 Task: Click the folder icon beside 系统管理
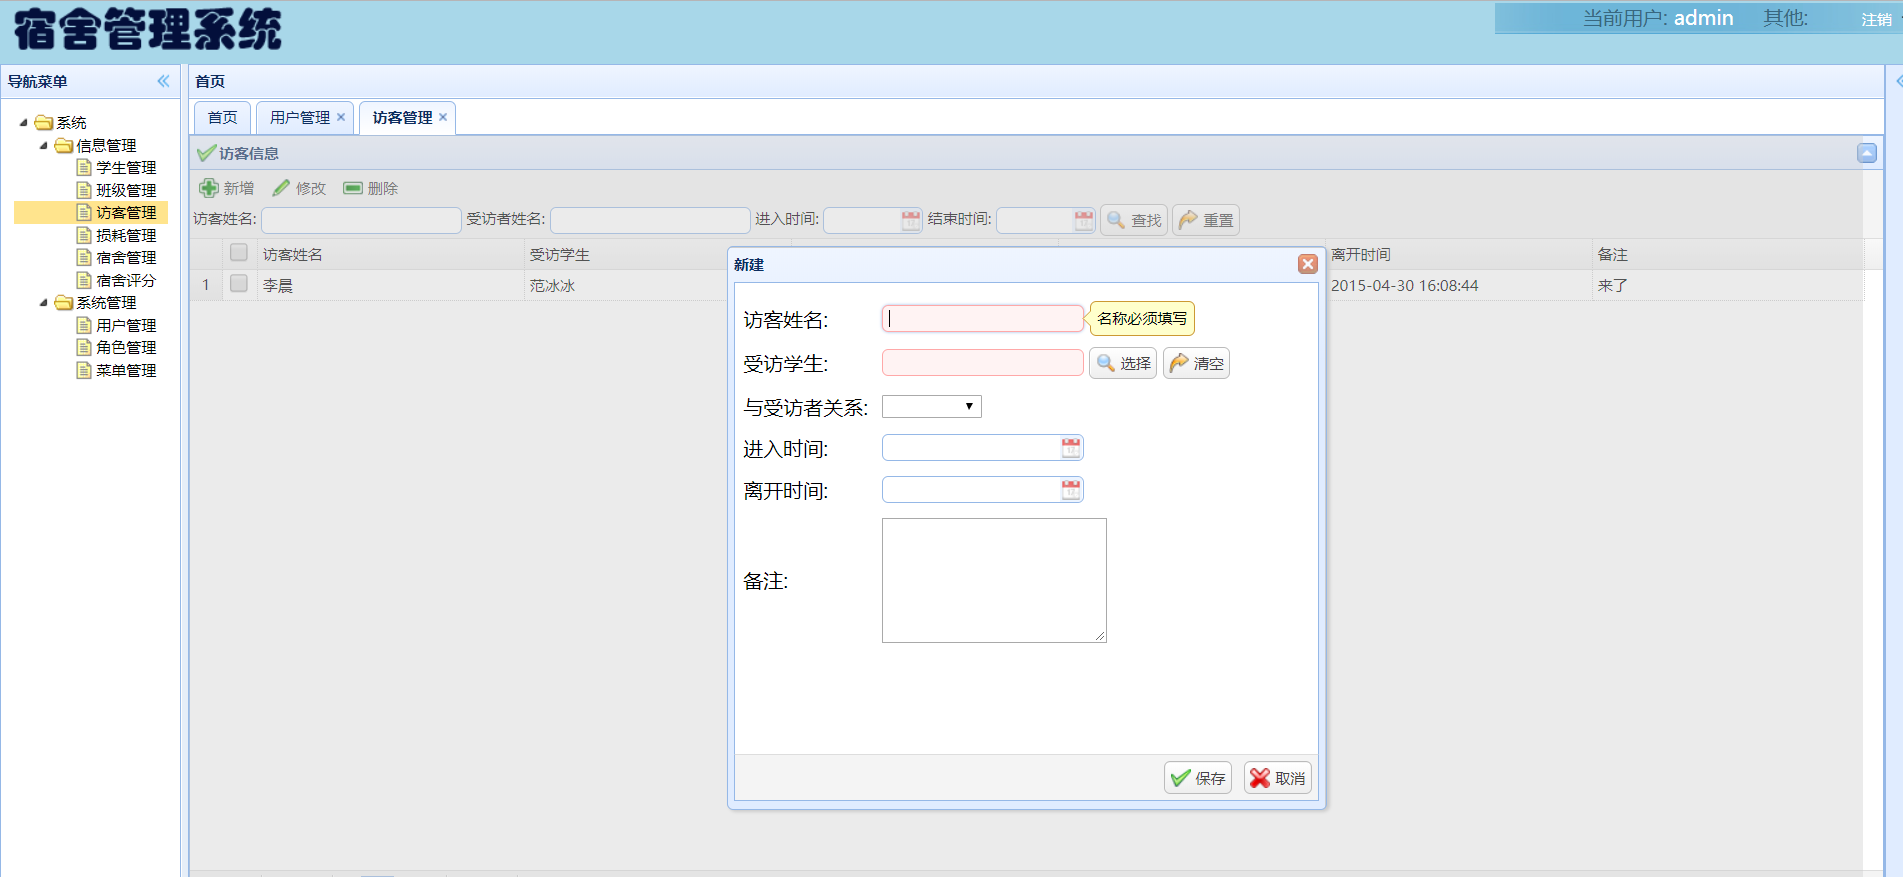(64, 302)
